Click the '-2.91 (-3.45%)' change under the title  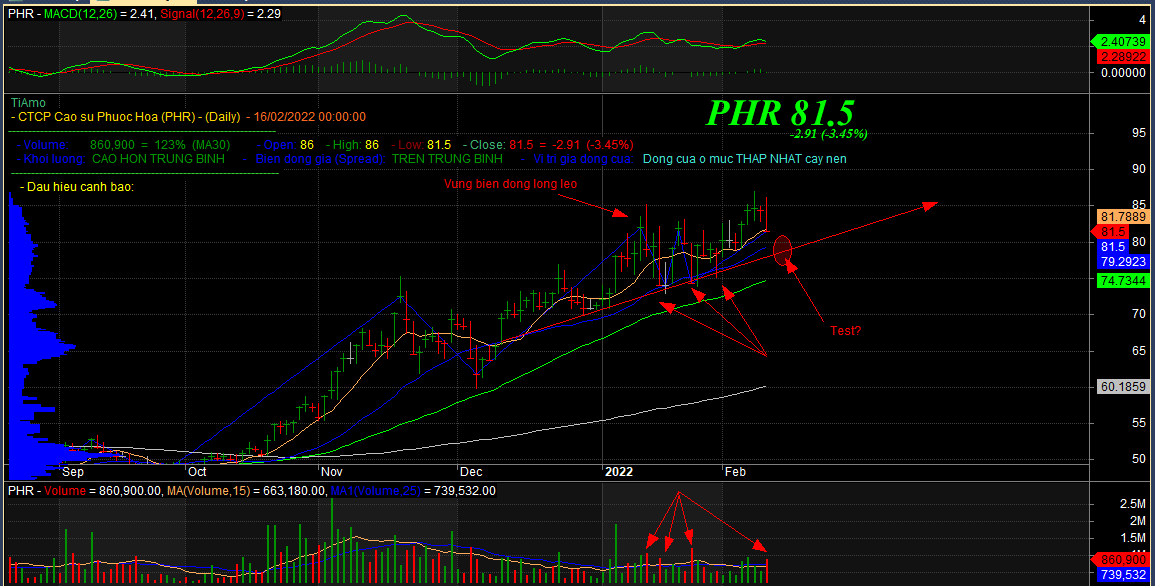click(x=828, y=134)
